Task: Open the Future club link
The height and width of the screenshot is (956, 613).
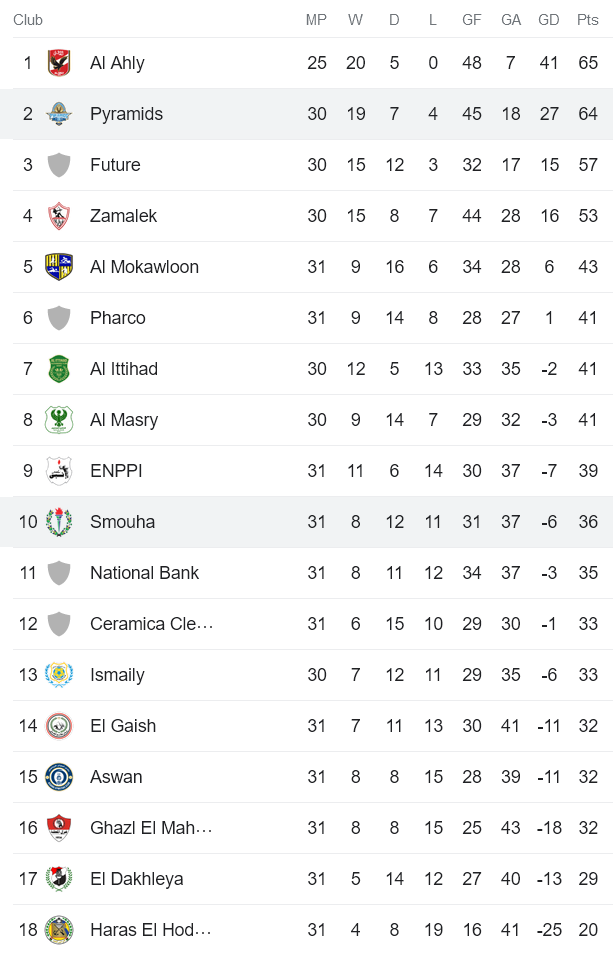Action: click(115, 165)
